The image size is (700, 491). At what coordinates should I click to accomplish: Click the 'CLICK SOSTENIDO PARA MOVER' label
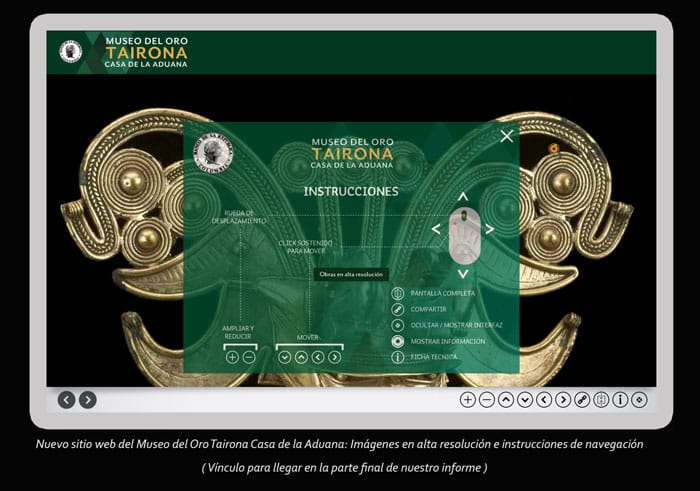click(x=305, y=247)
